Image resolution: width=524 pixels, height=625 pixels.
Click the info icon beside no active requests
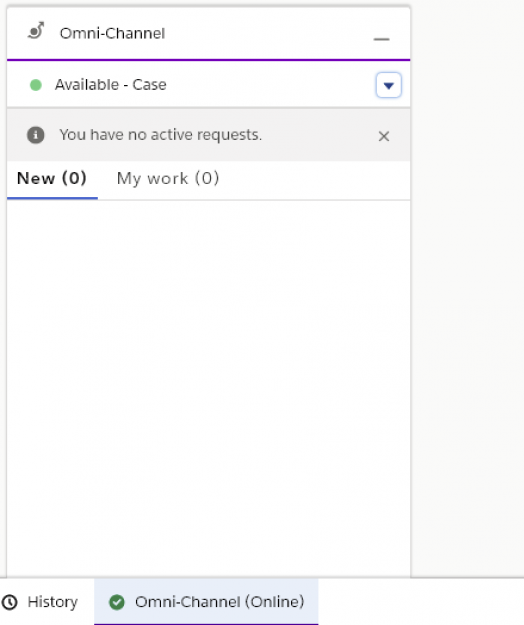tap(35, 135)
